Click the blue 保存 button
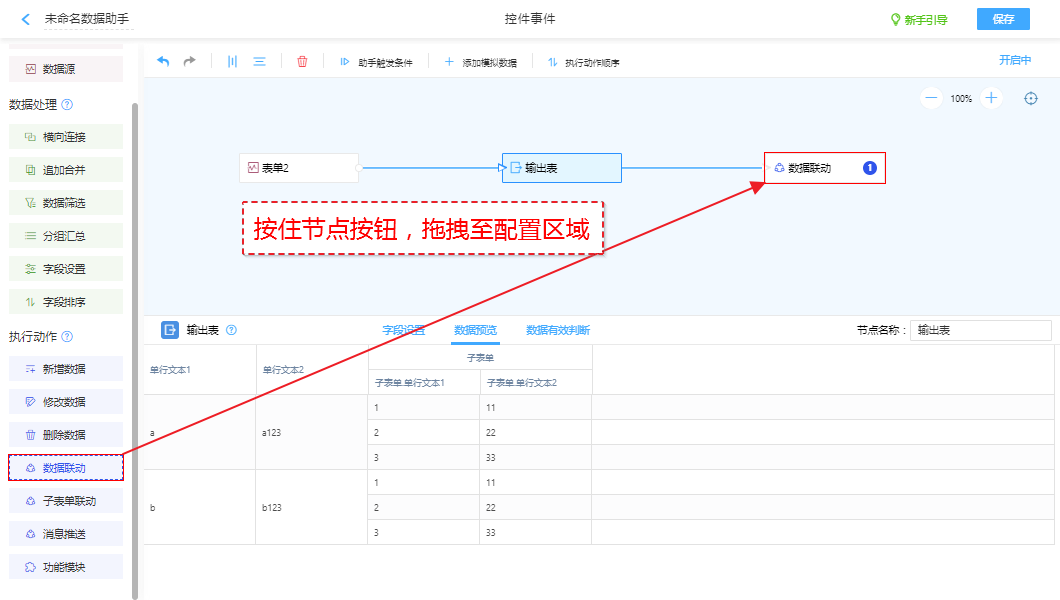This screenshot has width=1060, height=600. [1003, 19]
